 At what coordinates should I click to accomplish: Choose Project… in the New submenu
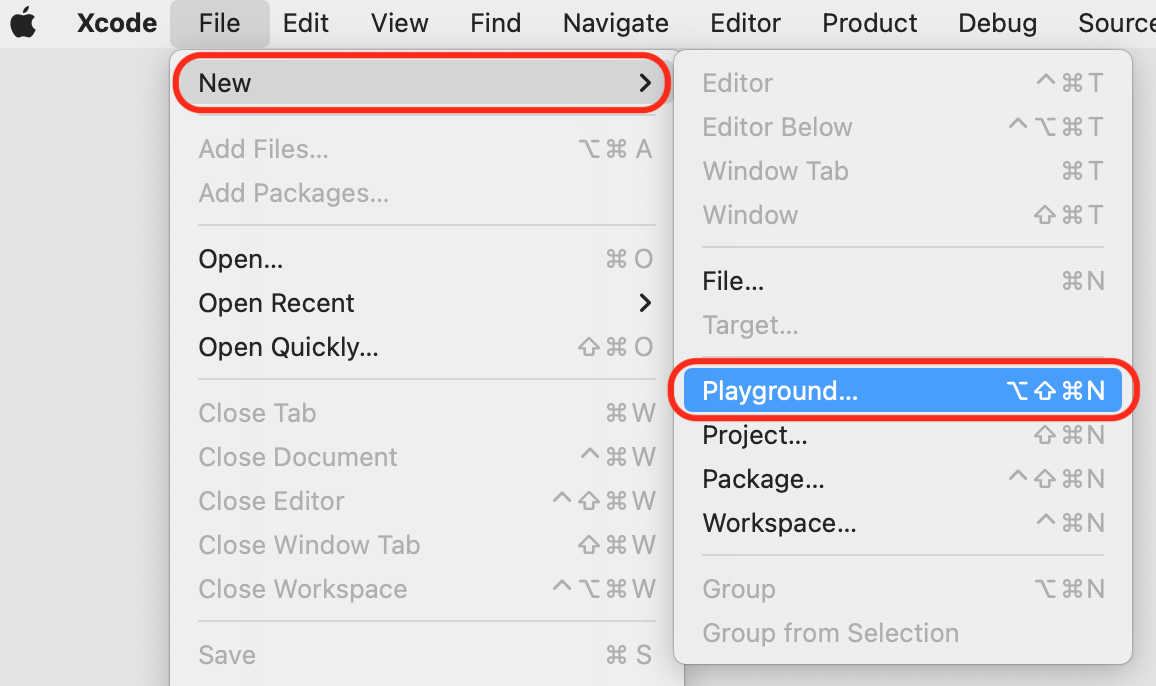point(755,435)
